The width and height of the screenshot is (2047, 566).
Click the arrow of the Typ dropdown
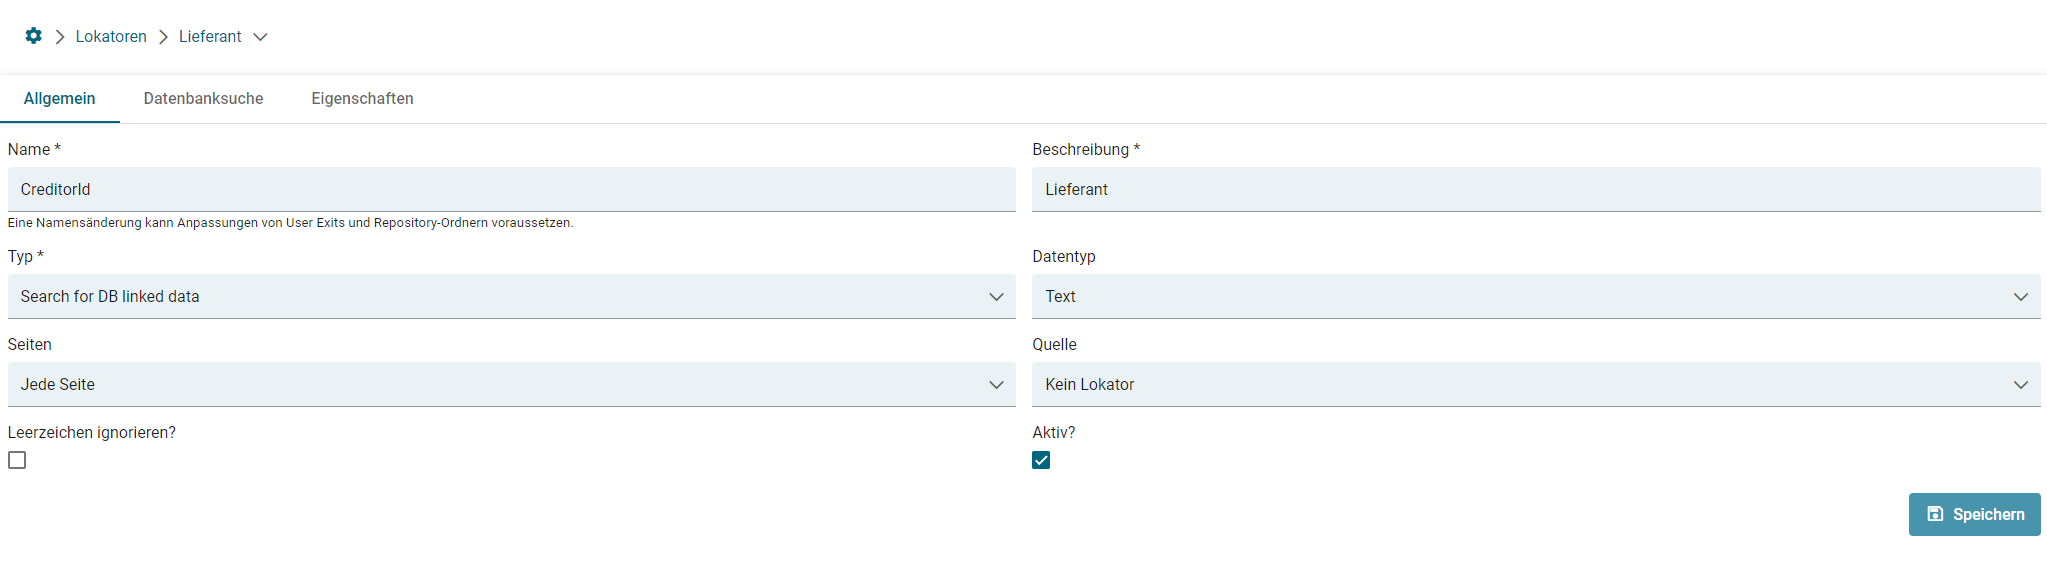[996, 297]
